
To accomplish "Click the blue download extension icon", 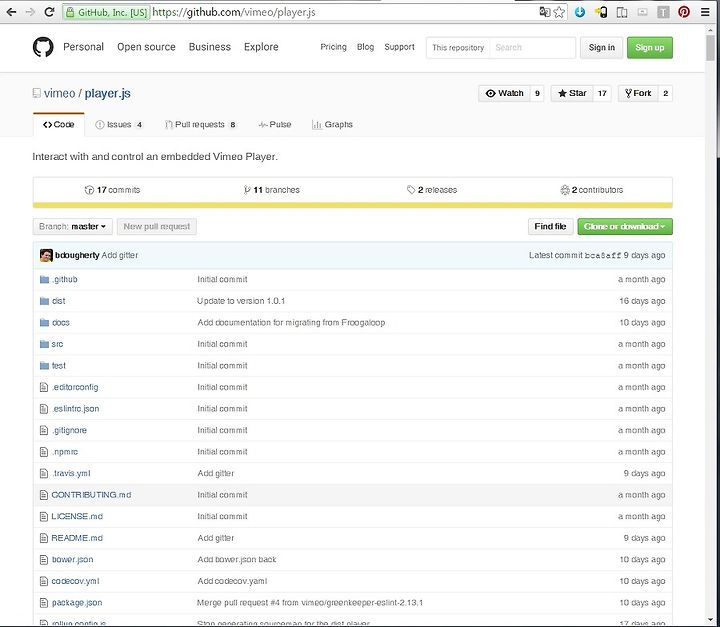I will point(580,12).
